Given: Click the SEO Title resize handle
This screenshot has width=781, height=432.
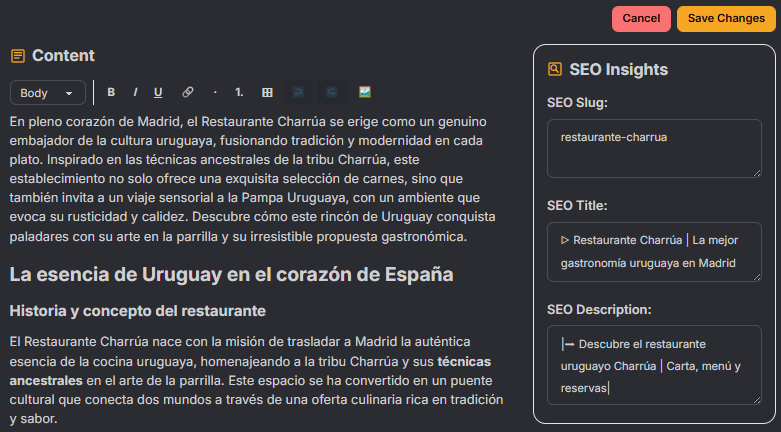Looking at the screenshot, I should [x=757, y=277].
